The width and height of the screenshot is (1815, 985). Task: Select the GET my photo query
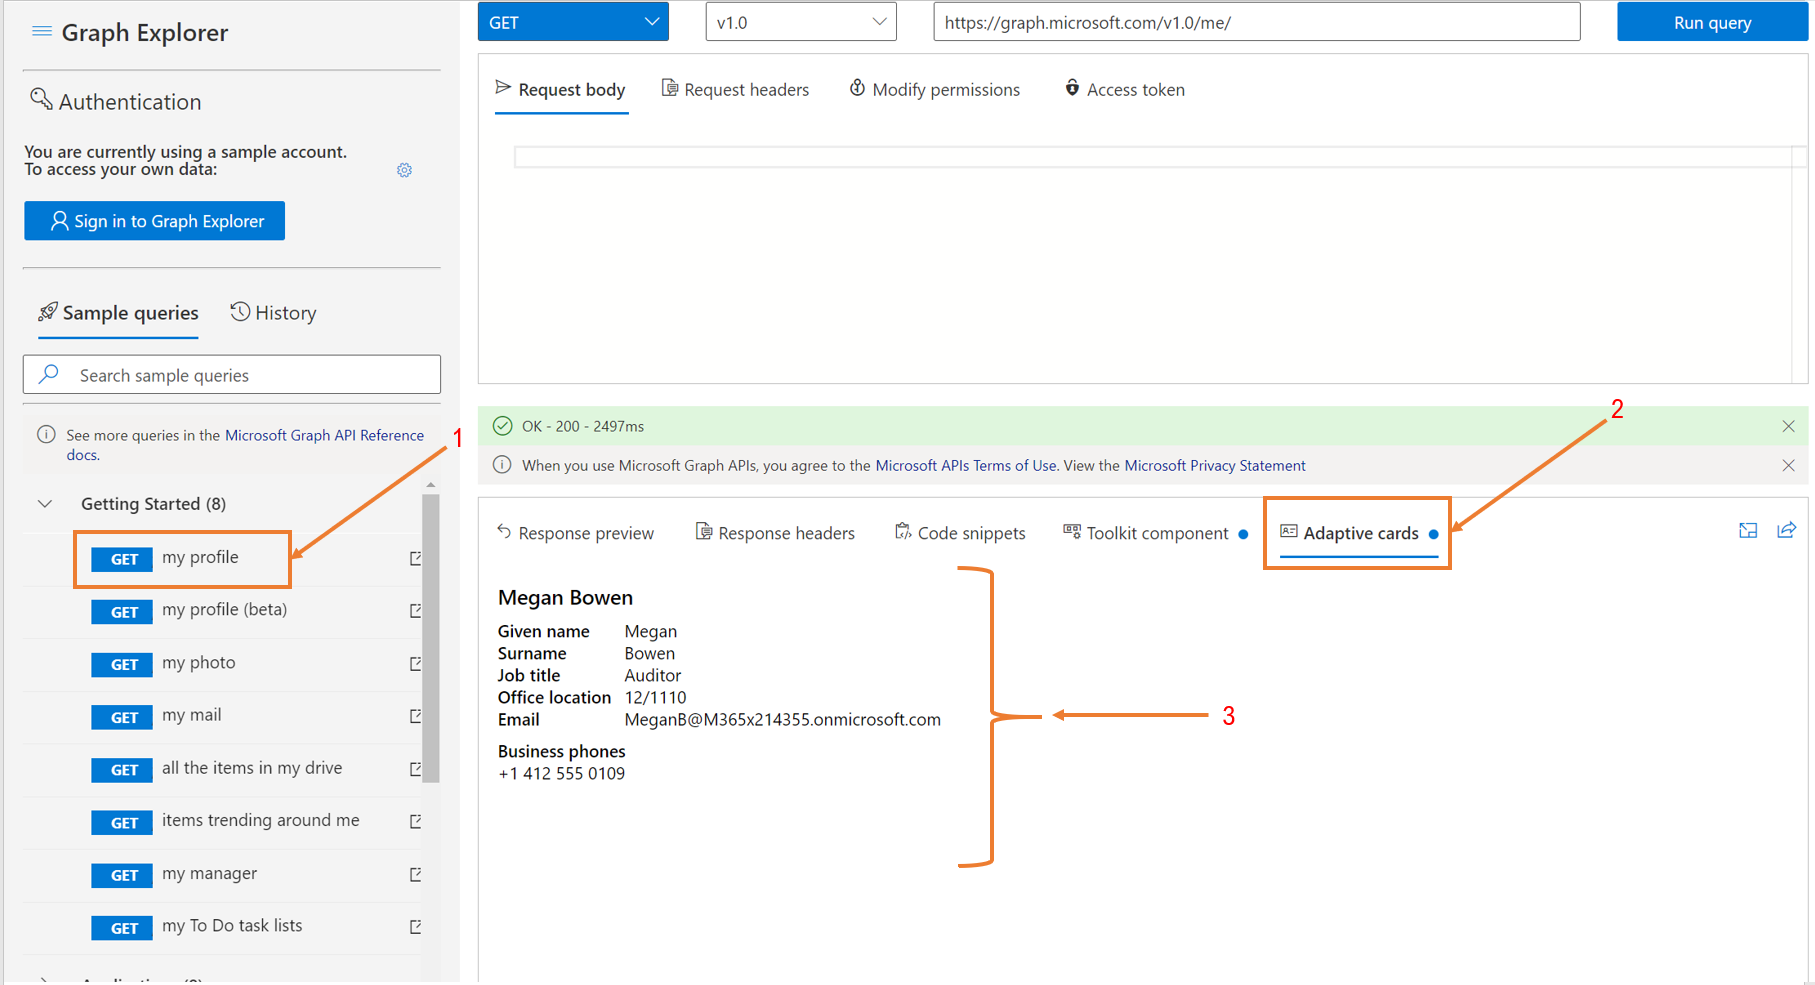tap(164, 664)
